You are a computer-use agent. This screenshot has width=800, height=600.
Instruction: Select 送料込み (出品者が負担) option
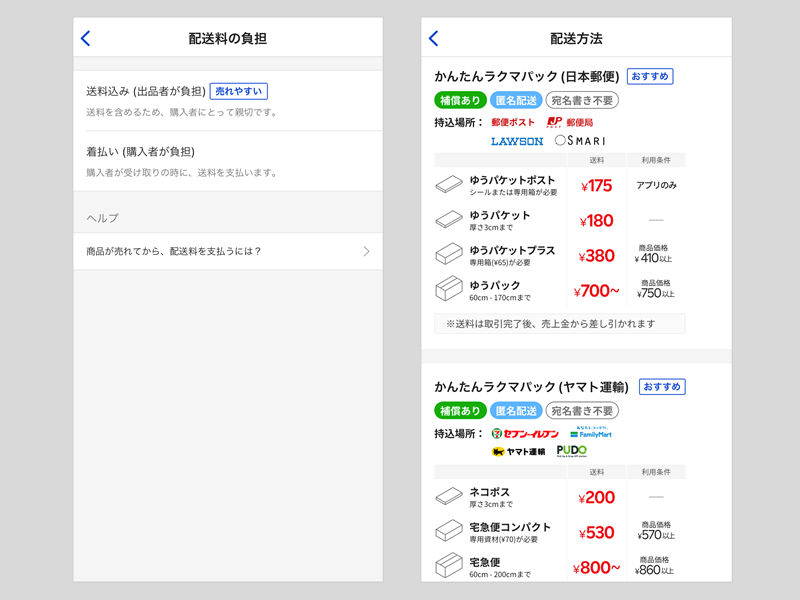point(228,101)
